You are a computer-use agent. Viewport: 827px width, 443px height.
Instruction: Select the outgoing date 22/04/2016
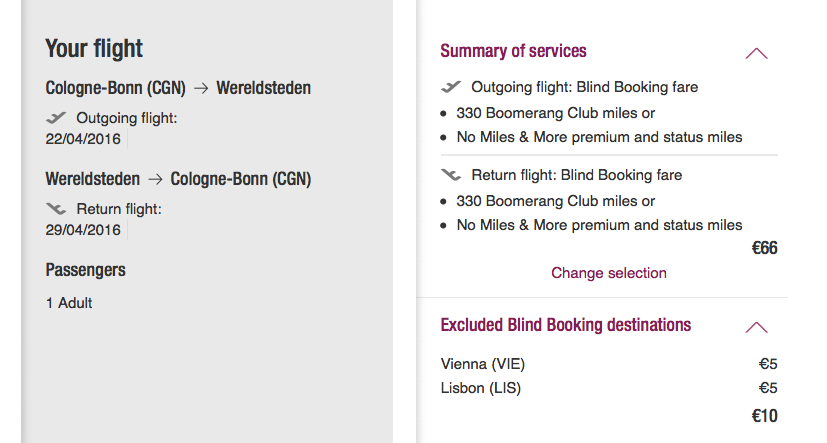(x=83, y=139)
